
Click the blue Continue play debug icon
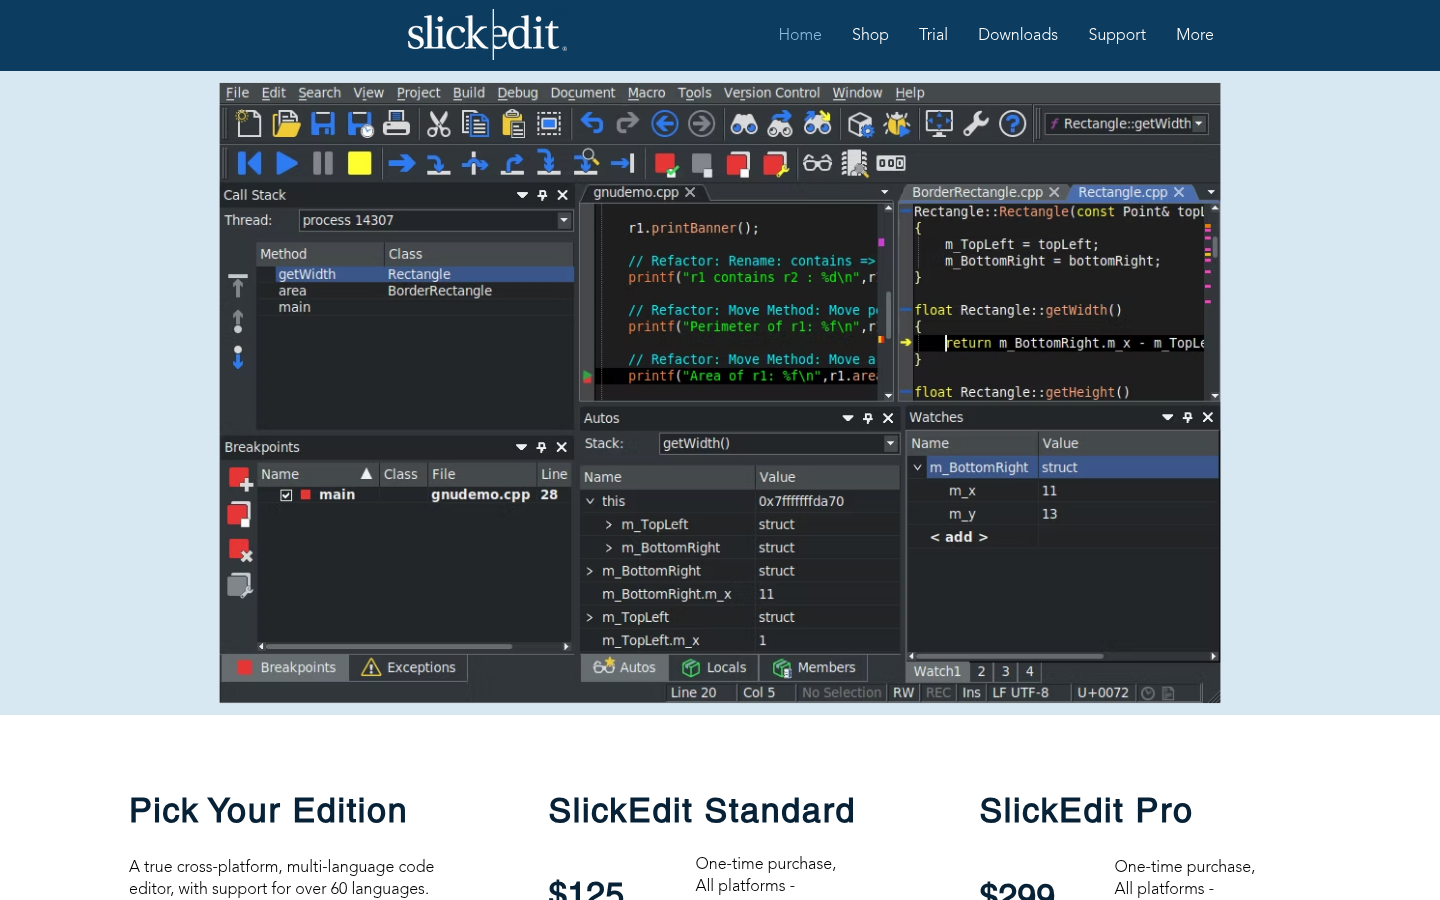pyautogui.click(x=287, y=163)
